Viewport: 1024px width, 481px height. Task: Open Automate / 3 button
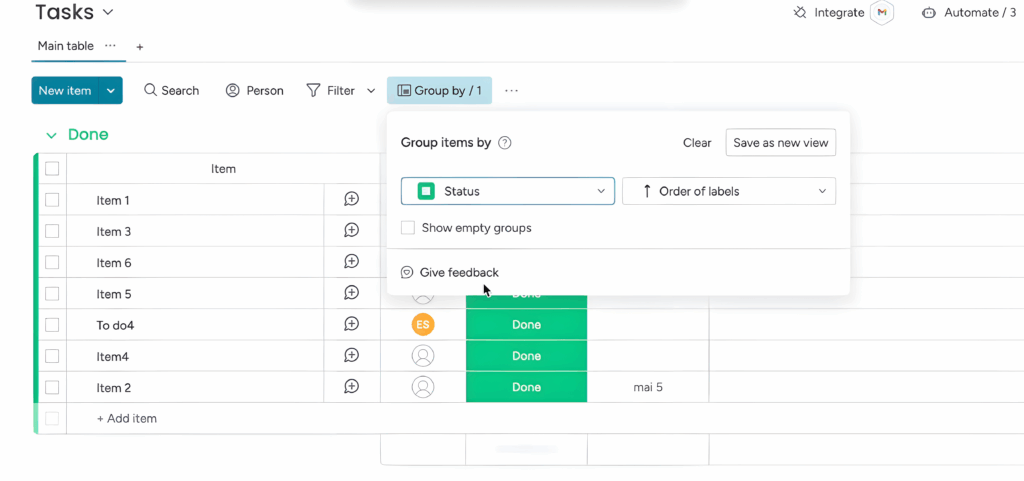pyautogui.click(x=968, y=12)
